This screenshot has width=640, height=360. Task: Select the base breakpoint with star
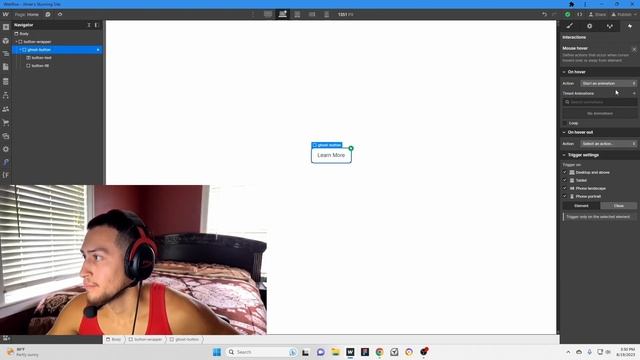282,14
